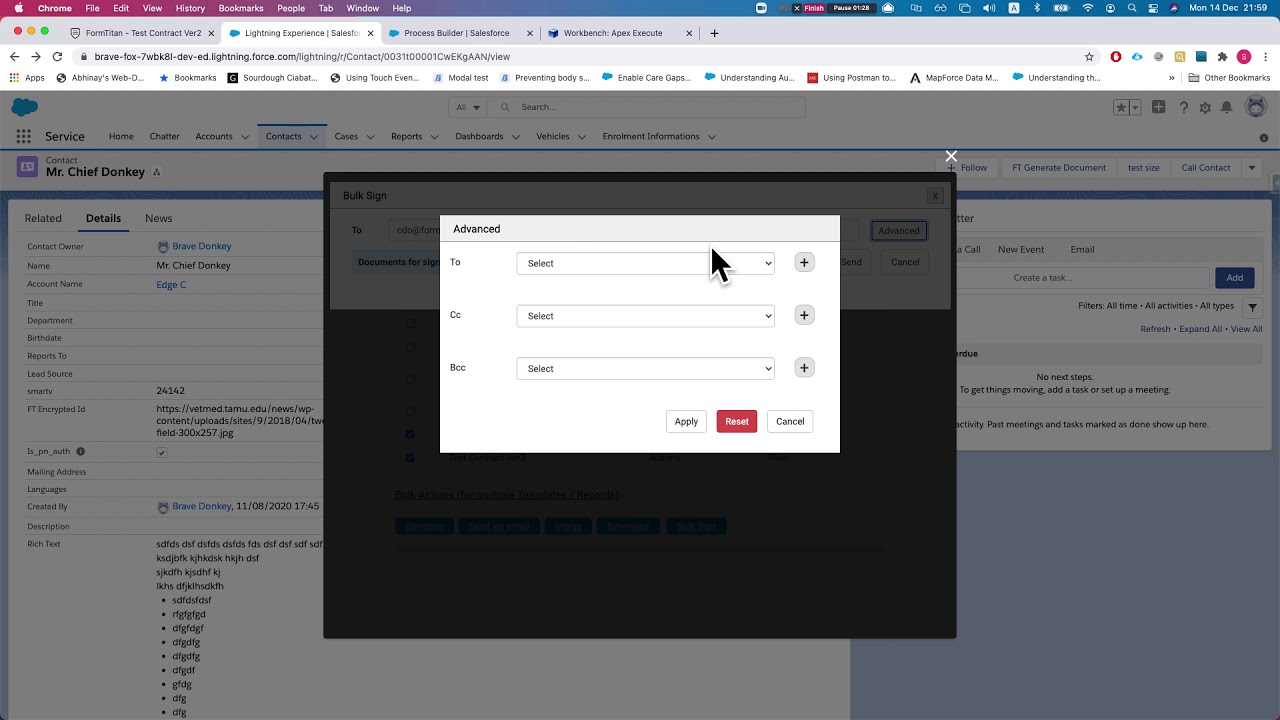
Task: Click Refresh in activity timeline
Action: [x=1155, y=329]
